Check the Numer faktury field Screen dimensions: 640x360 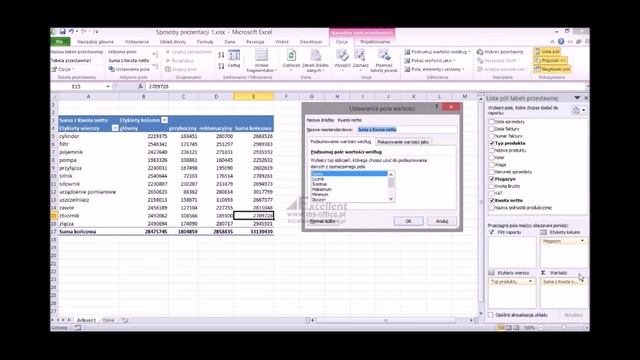click(x=491, y=136)
